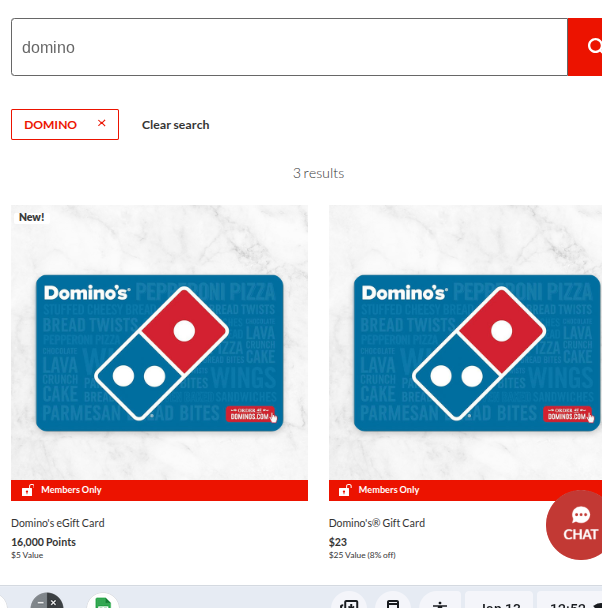Click the Clear search link
This screenshot has width=602, height=608.
tap(176, 125)
